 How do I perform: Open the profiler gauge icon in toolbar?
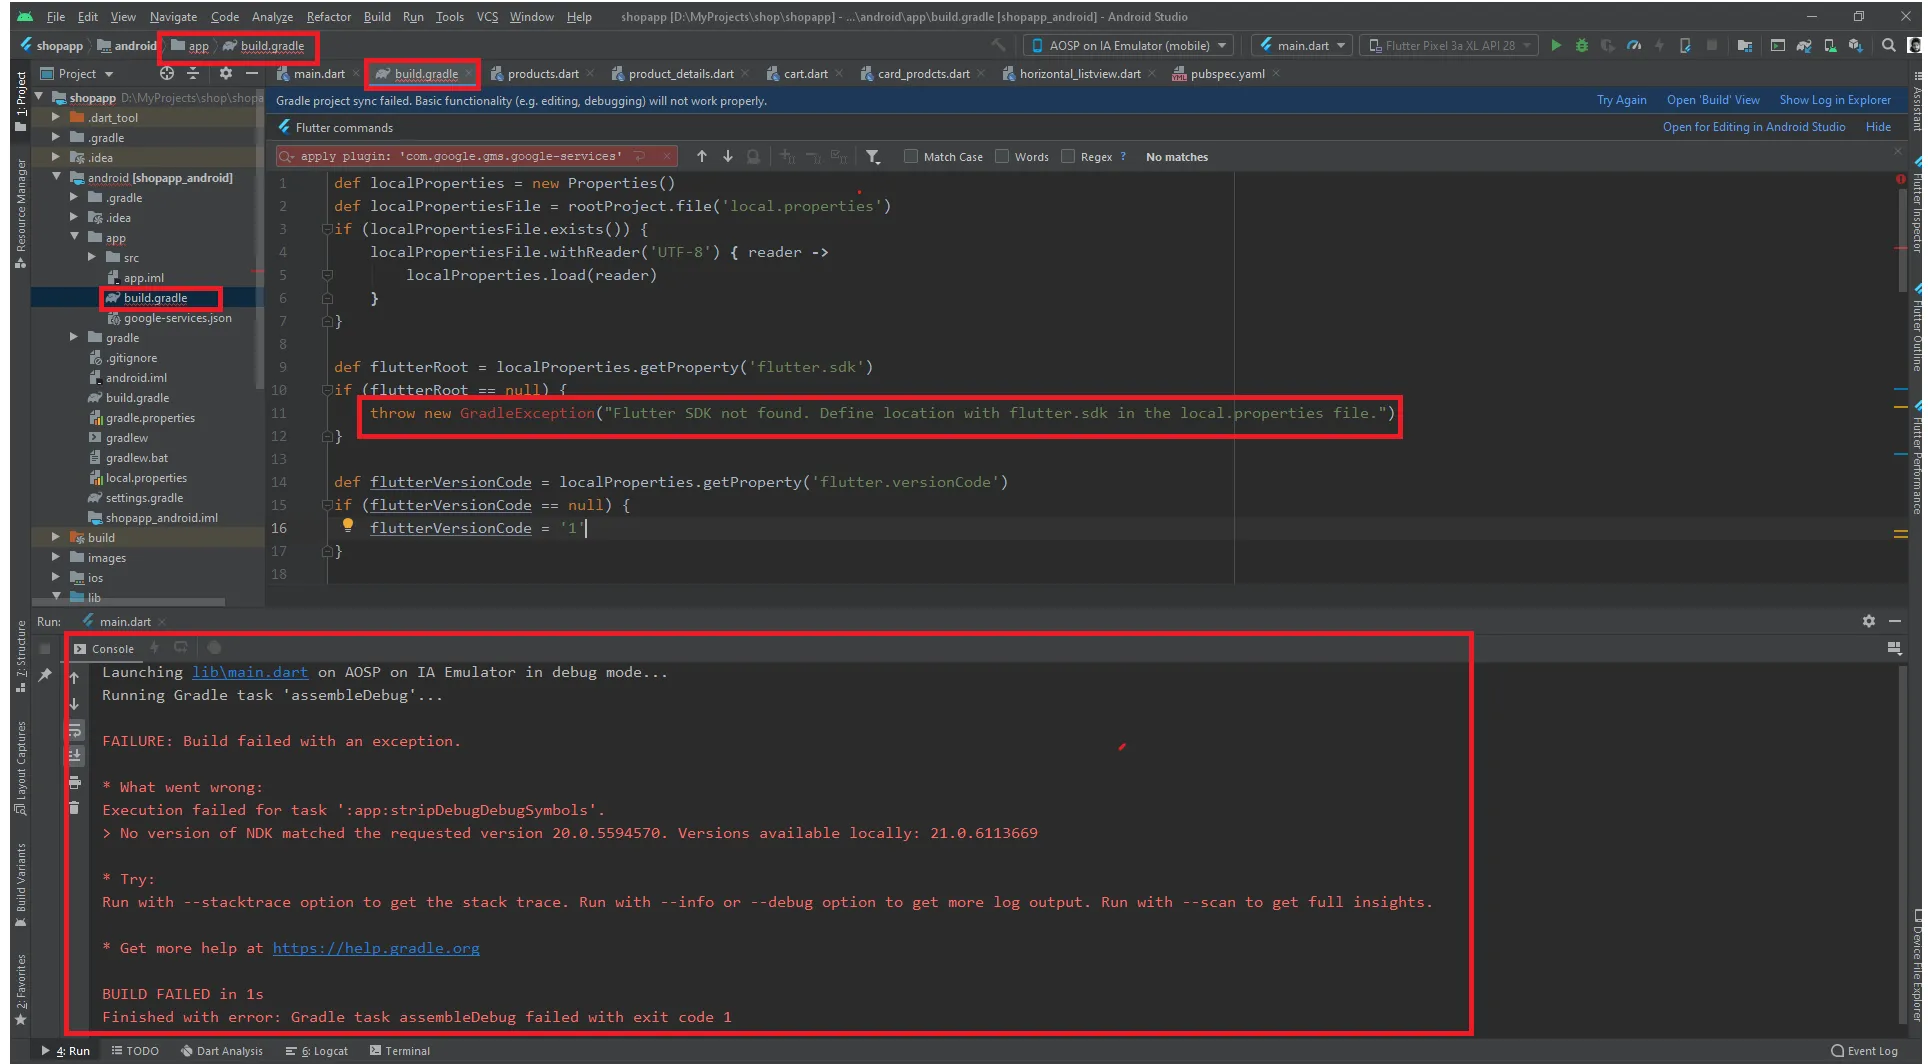tap(1633, 45)
